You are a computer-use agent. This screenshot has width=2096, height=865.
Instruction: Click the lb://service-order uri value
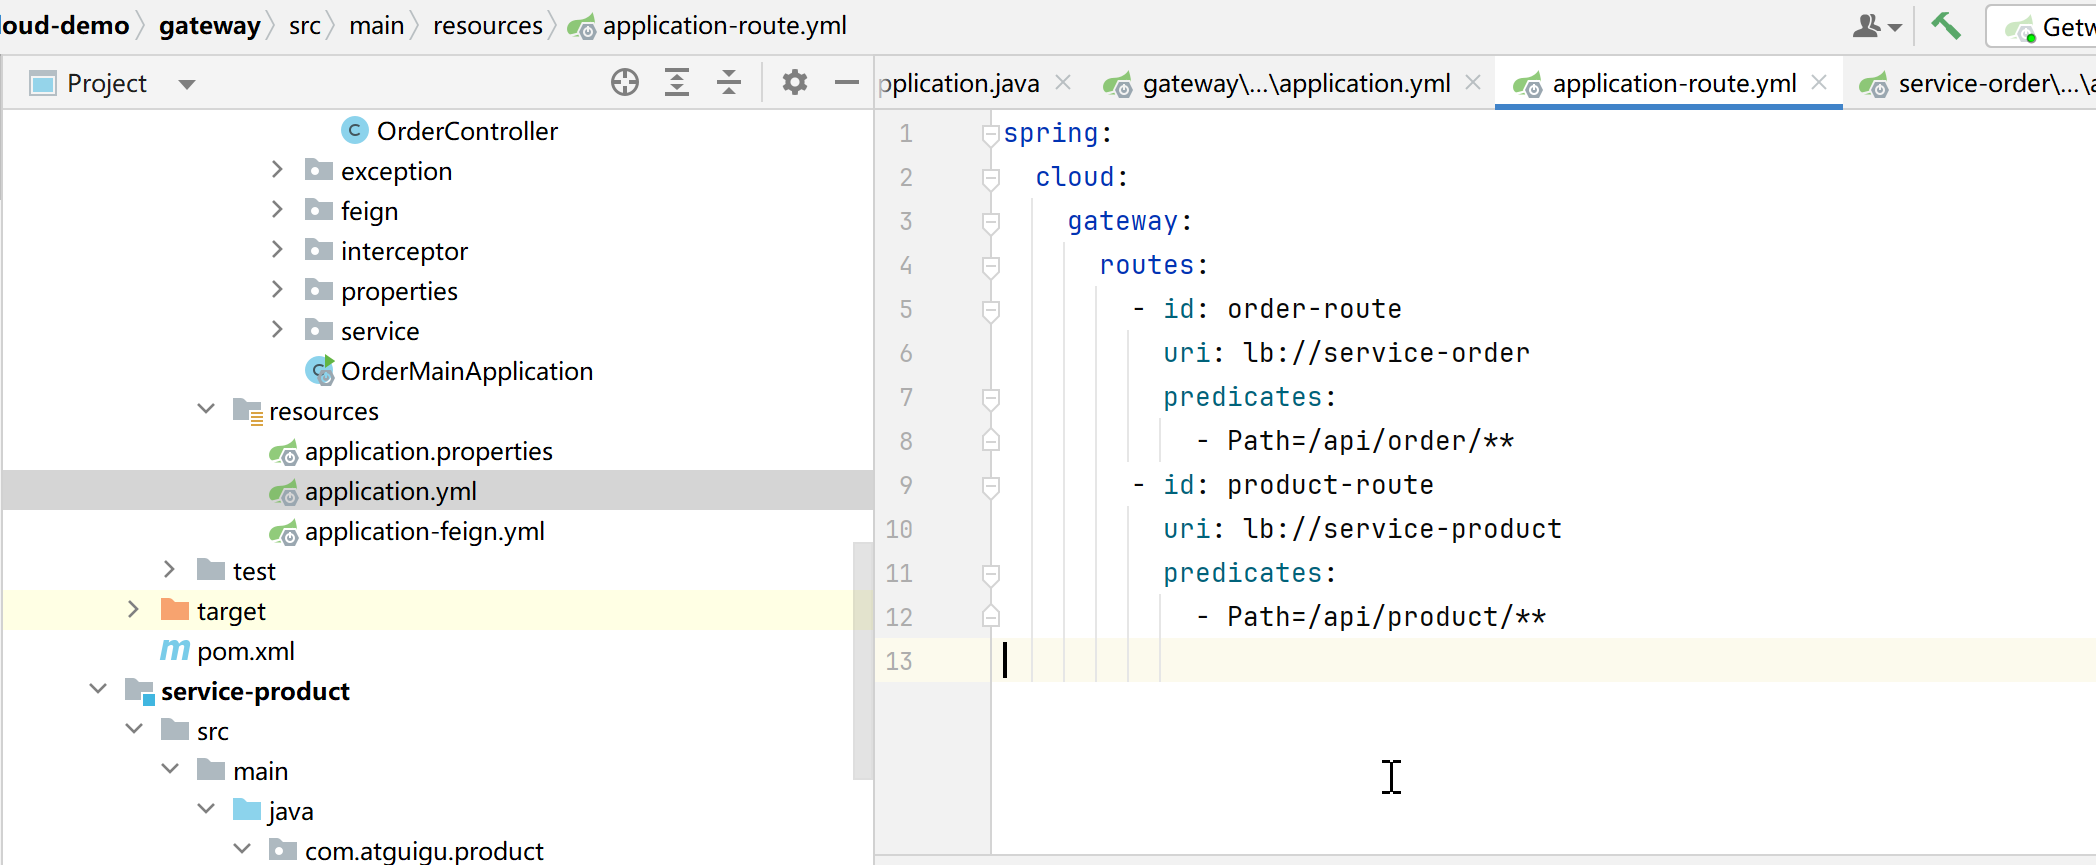[1386, 353]
